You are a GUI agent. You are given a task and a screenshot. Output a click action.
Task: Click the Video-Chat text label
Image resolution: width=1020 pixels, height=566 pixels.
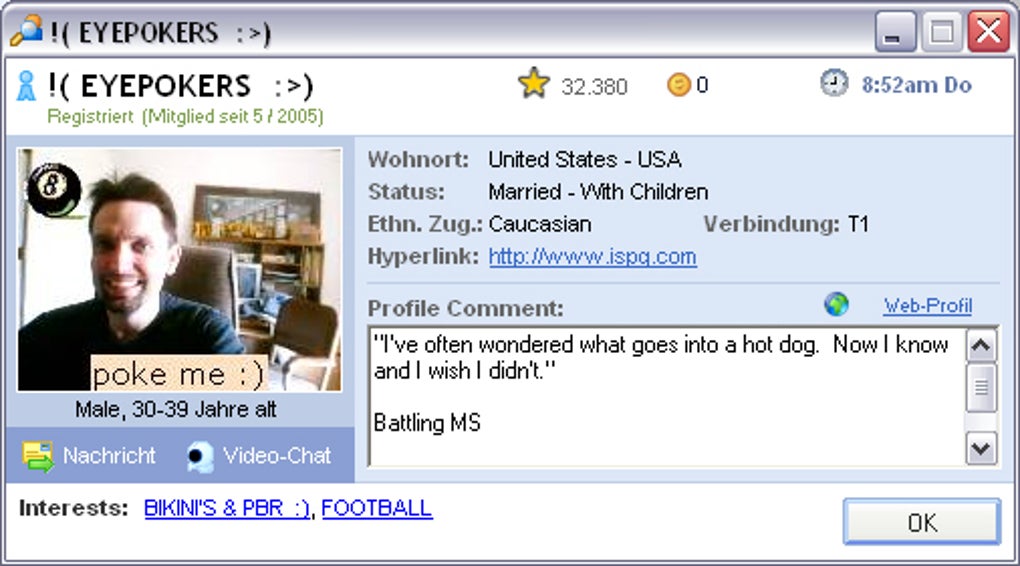(277, 455)
